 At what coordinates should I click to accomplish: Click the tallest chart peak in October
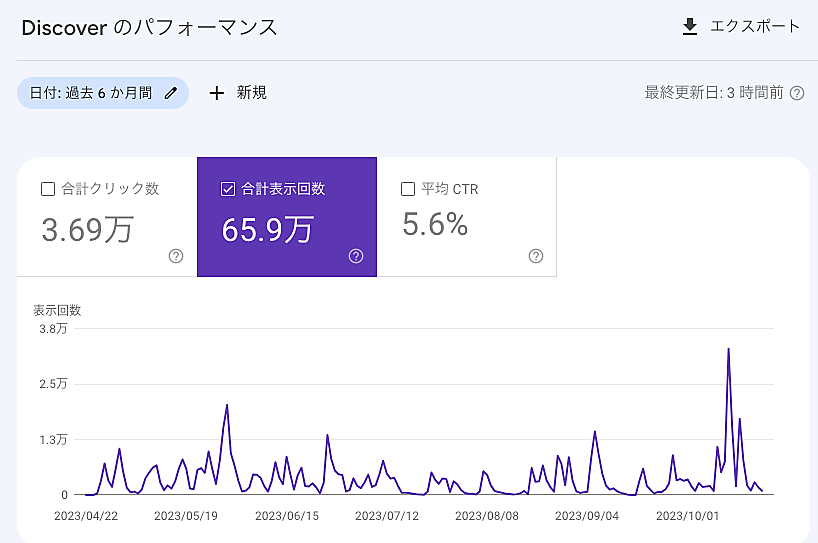(728, 349)
